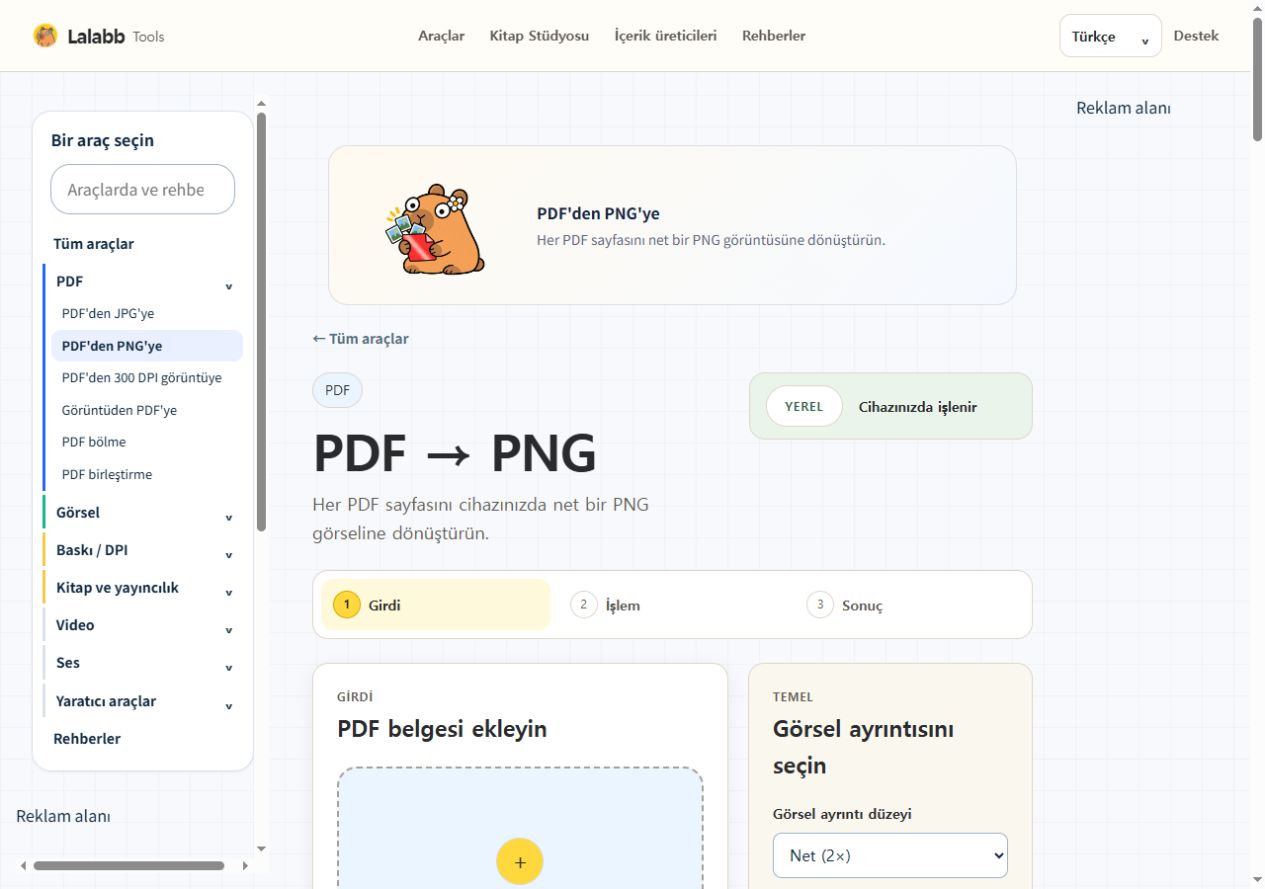Click the yellow plus upload icon
The image size is (1265, 889).
point(519,861)
